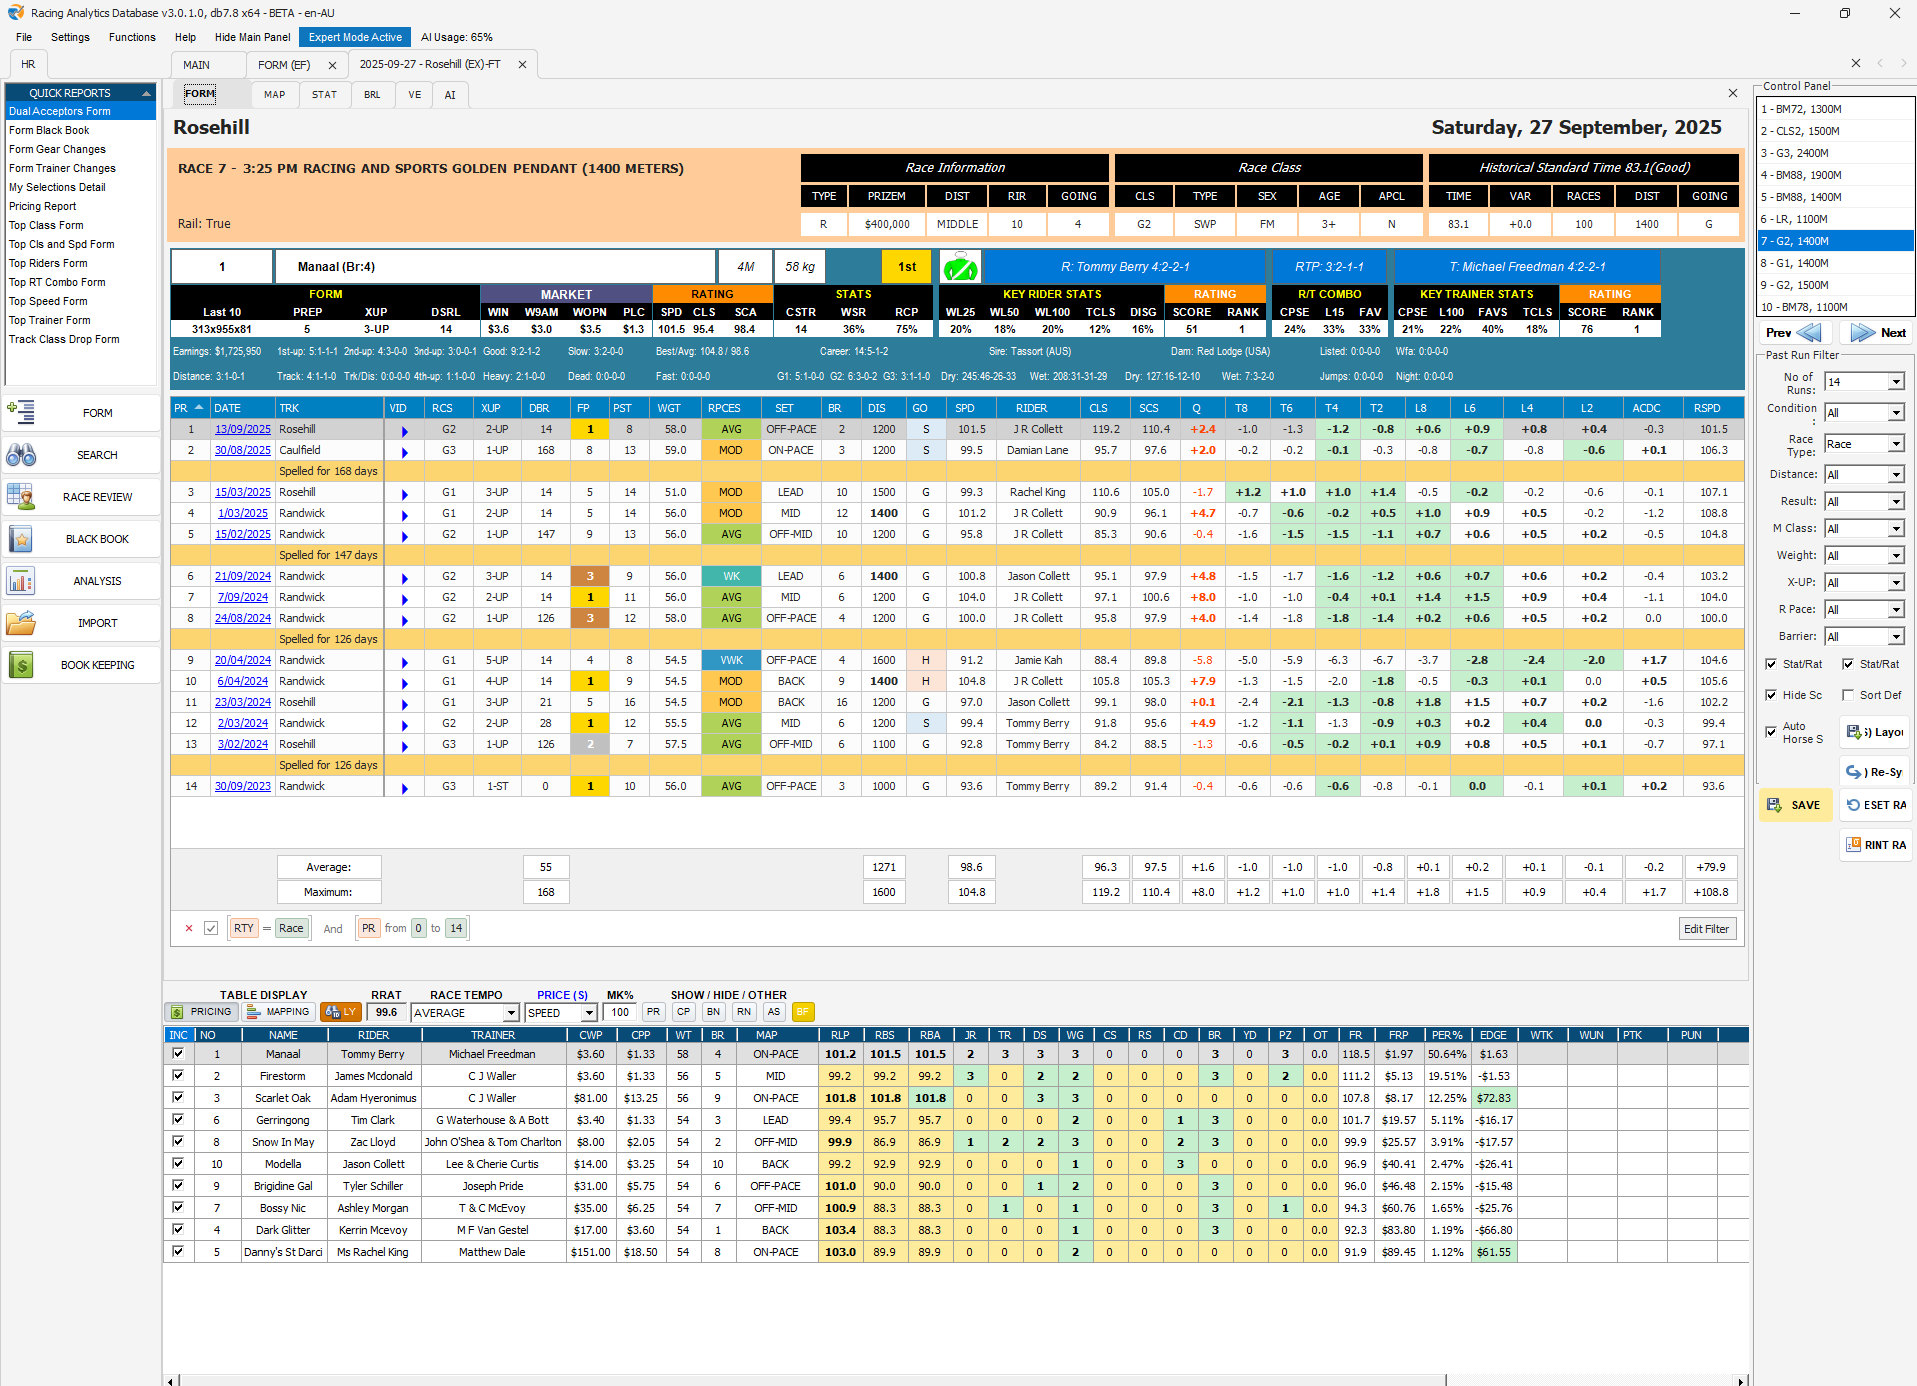Open the Condition filter dropdown
The height and width of the screenshot is (1386, 1917).
click(x=1895, y=413)
